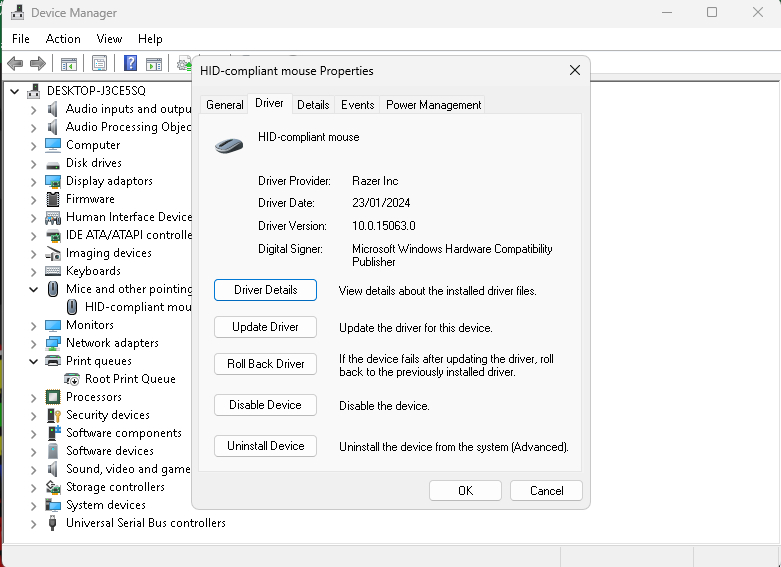This screenshot has height=567, width=781.
Task: Switch to the Events tab
Action: 357,105
